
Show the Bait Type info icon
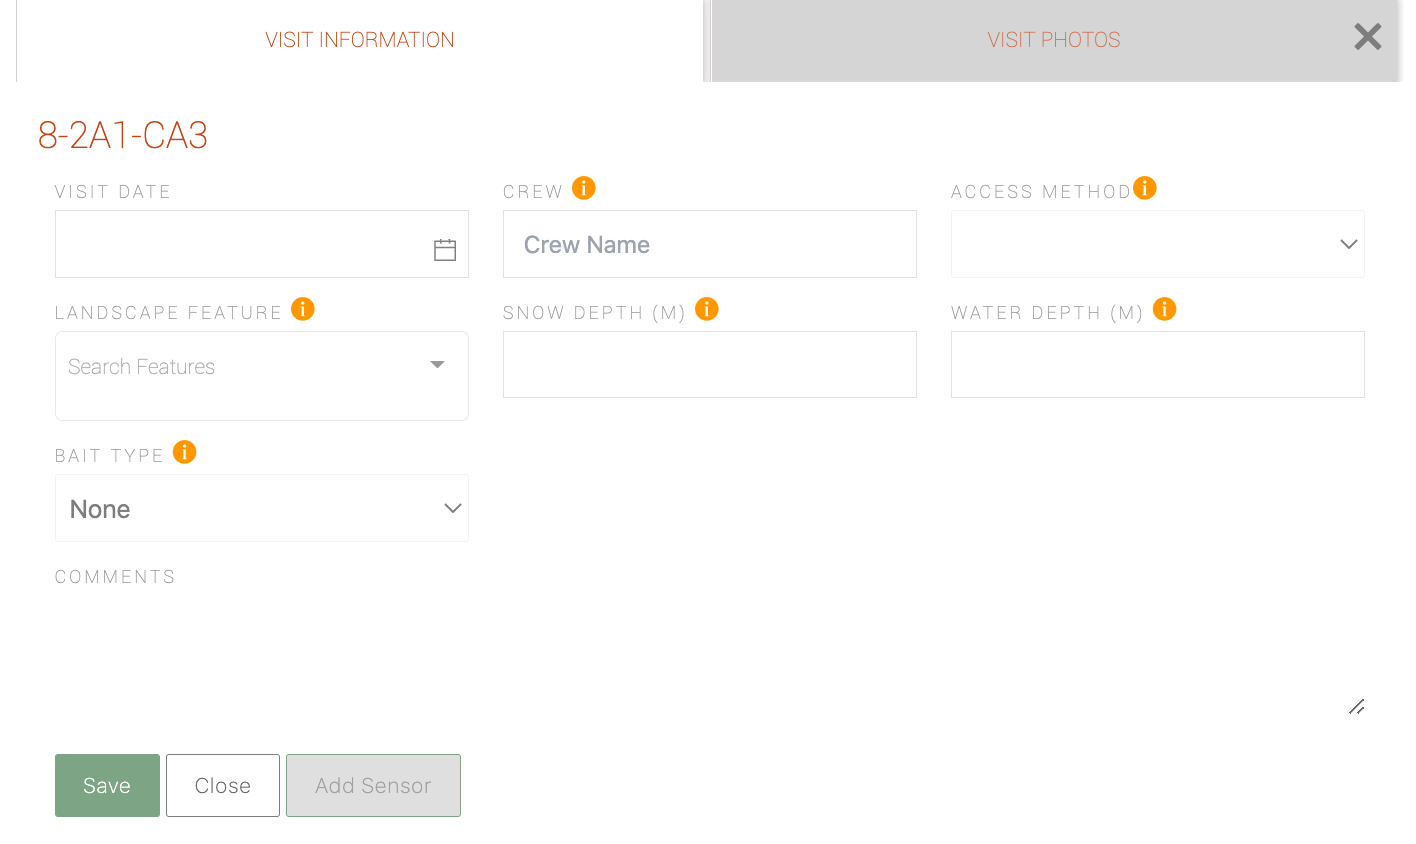pyautogui.click(x=185, y=452)
